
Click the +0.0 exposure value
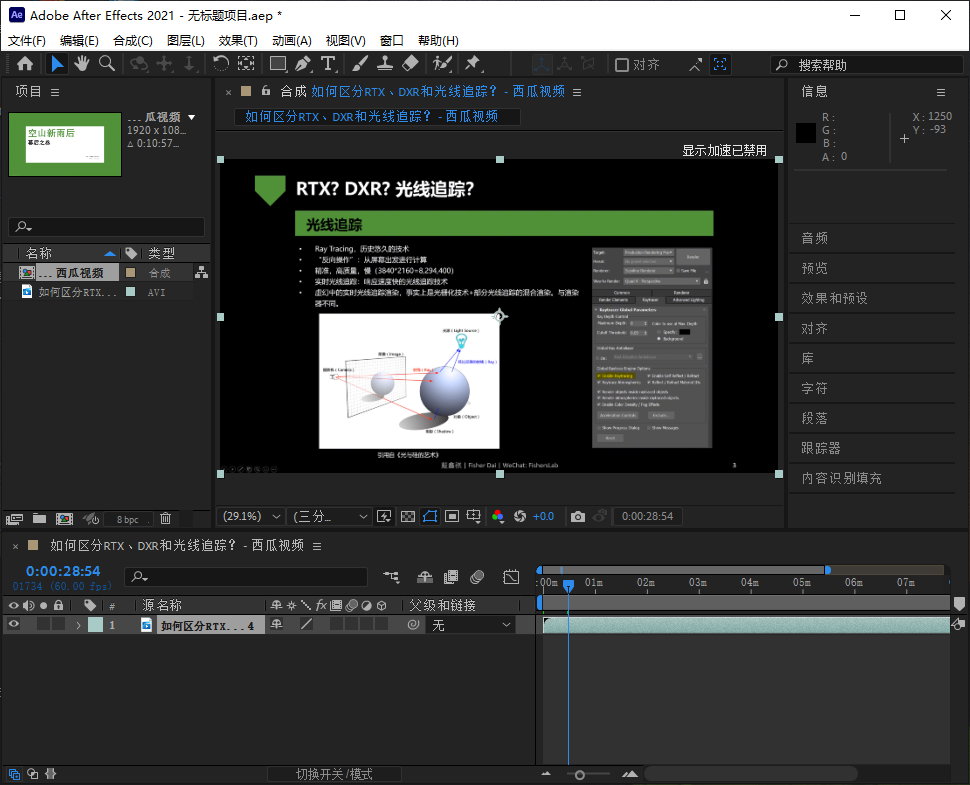point(543,517)
